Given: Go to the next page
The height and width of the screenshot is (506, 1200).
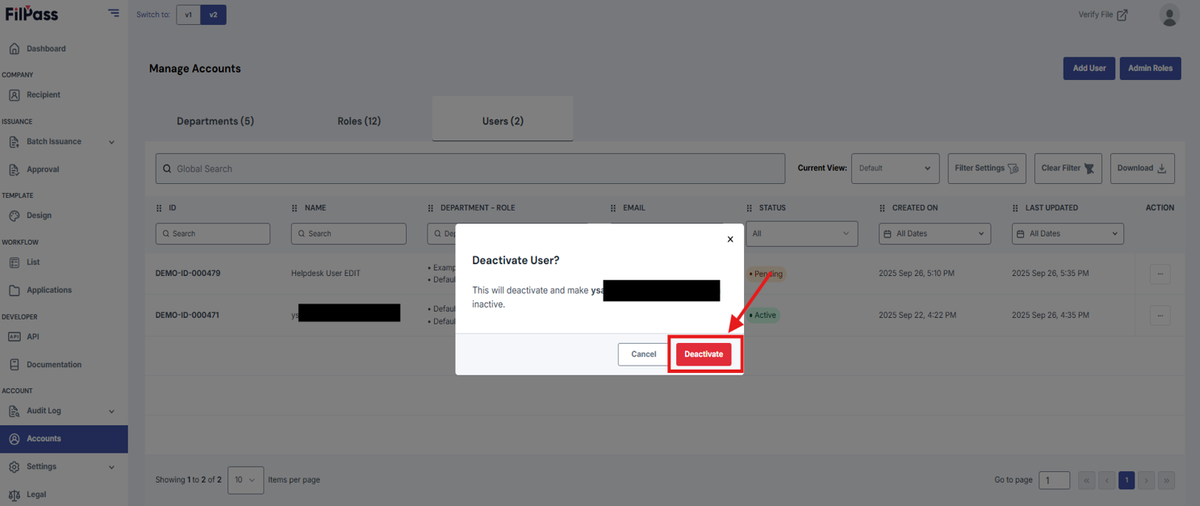Looking at the screenshot, I should (x=1146, y=480).
